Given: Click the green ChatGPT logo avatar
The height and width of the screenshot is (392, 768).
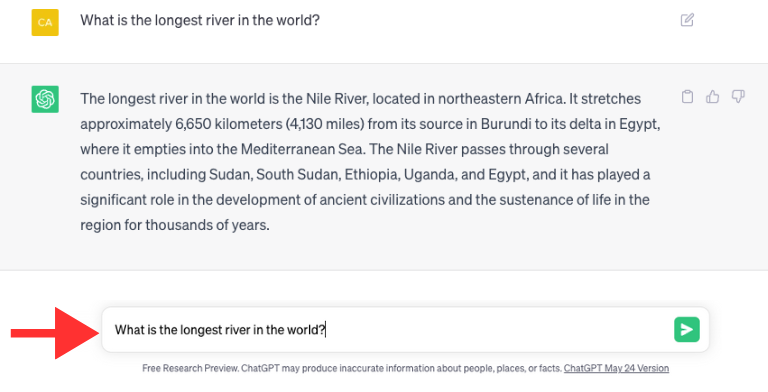Looking at the screenshot, I should click(45, 99).
